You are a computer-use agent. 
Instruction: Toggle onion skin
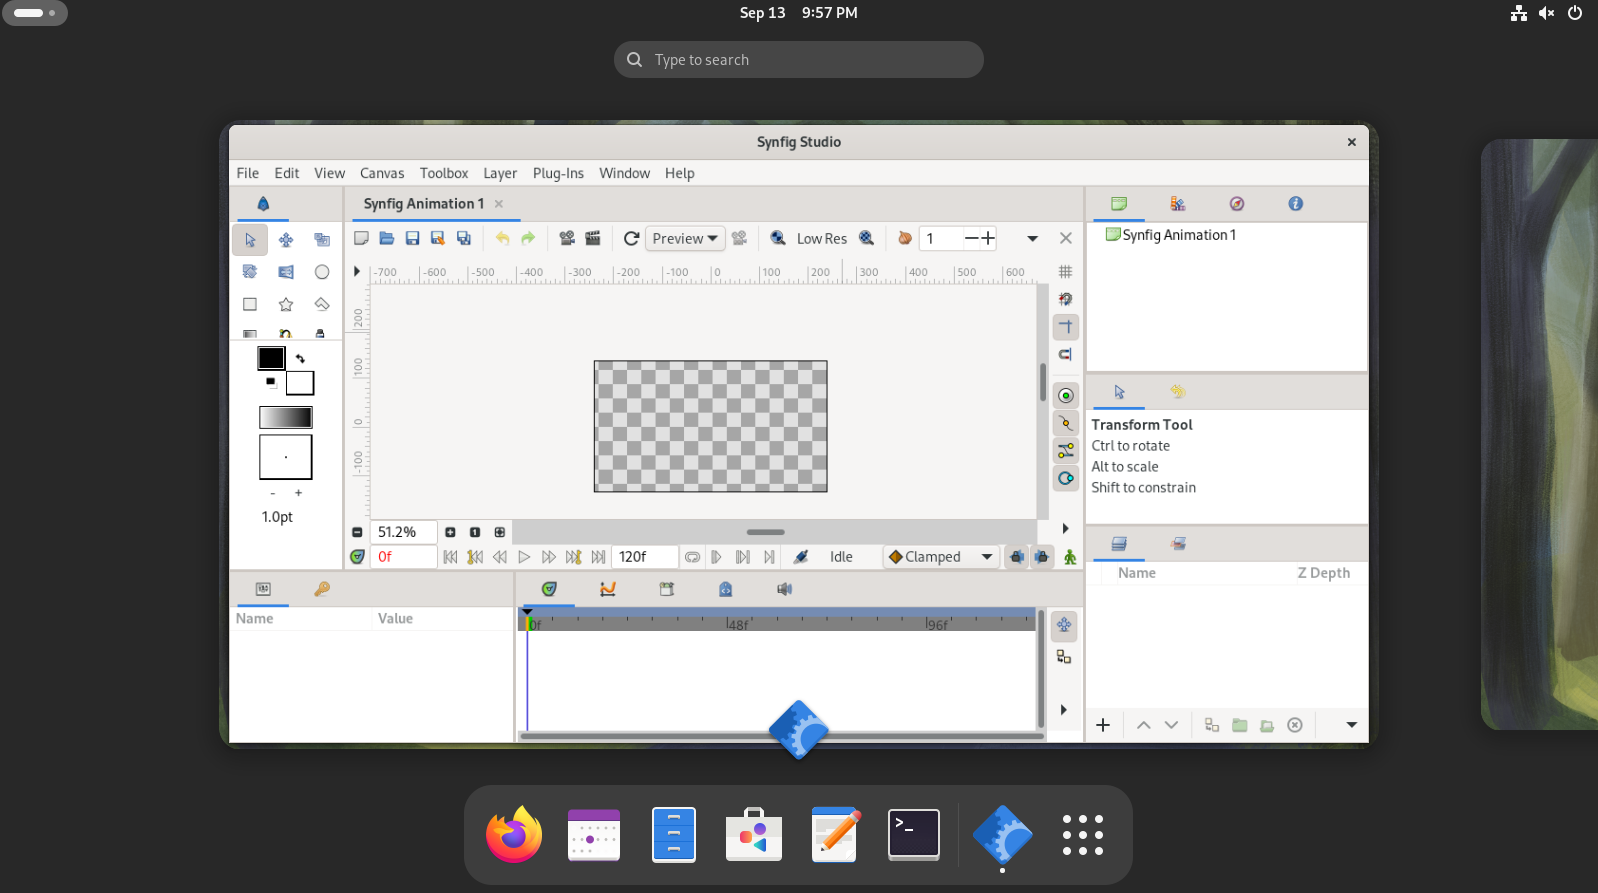coord(904,238)
